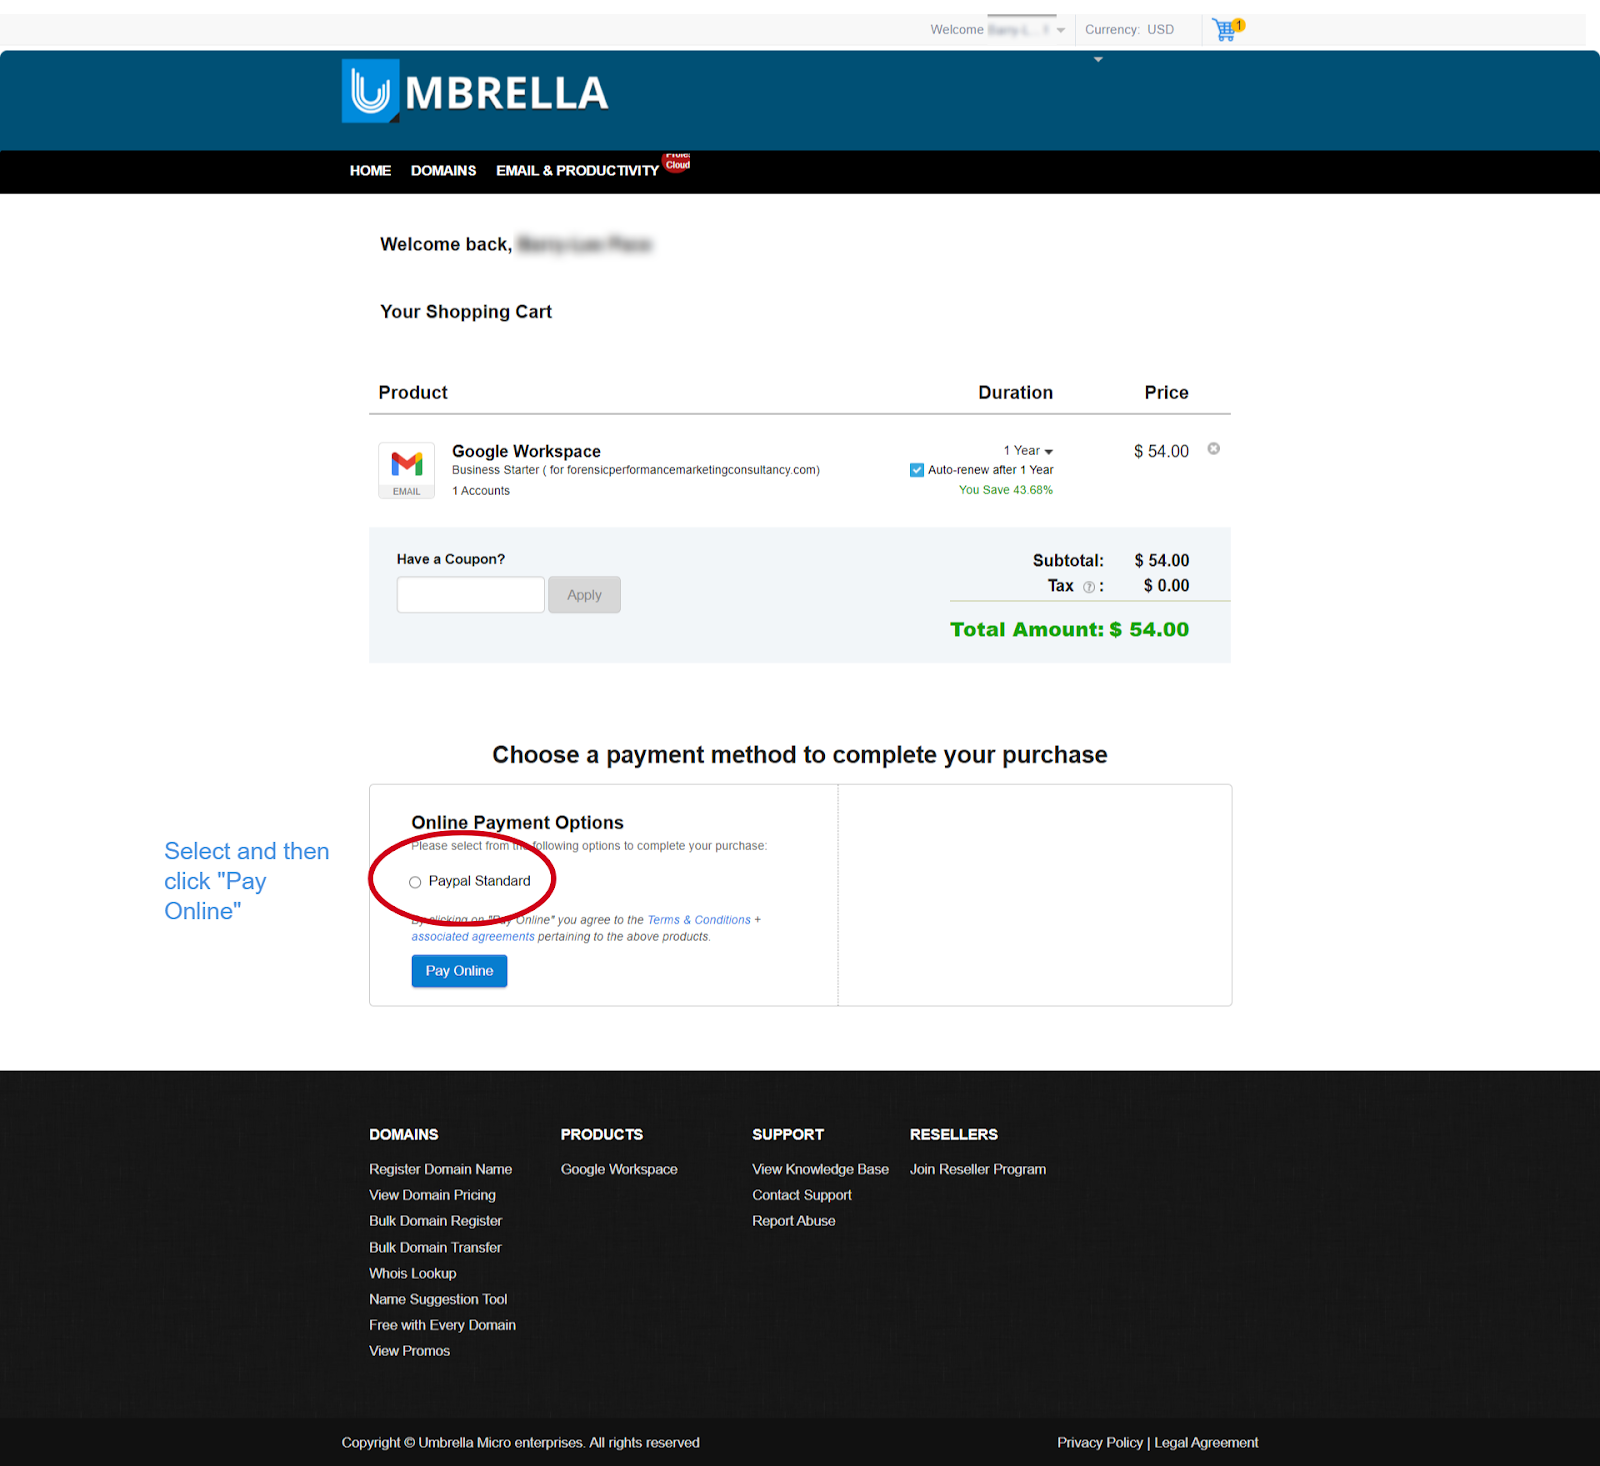Open the View Promos link

tap(409, 1351)
